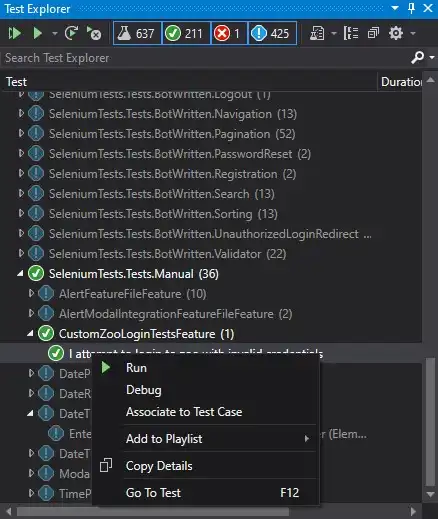Expand the BotWritten.Sorting (13) node
The width and height of the screenshot is (438, 519).
point(21,213)
